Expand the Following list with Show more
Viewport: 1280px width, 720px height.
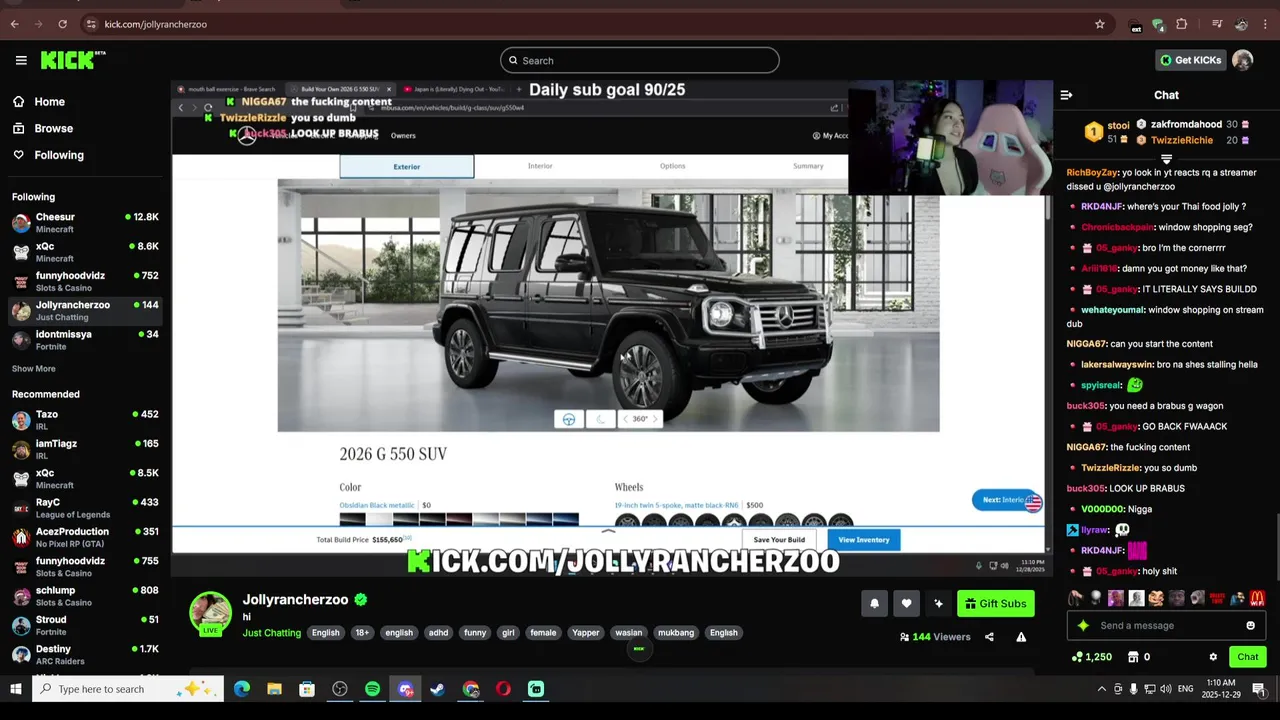34,369
